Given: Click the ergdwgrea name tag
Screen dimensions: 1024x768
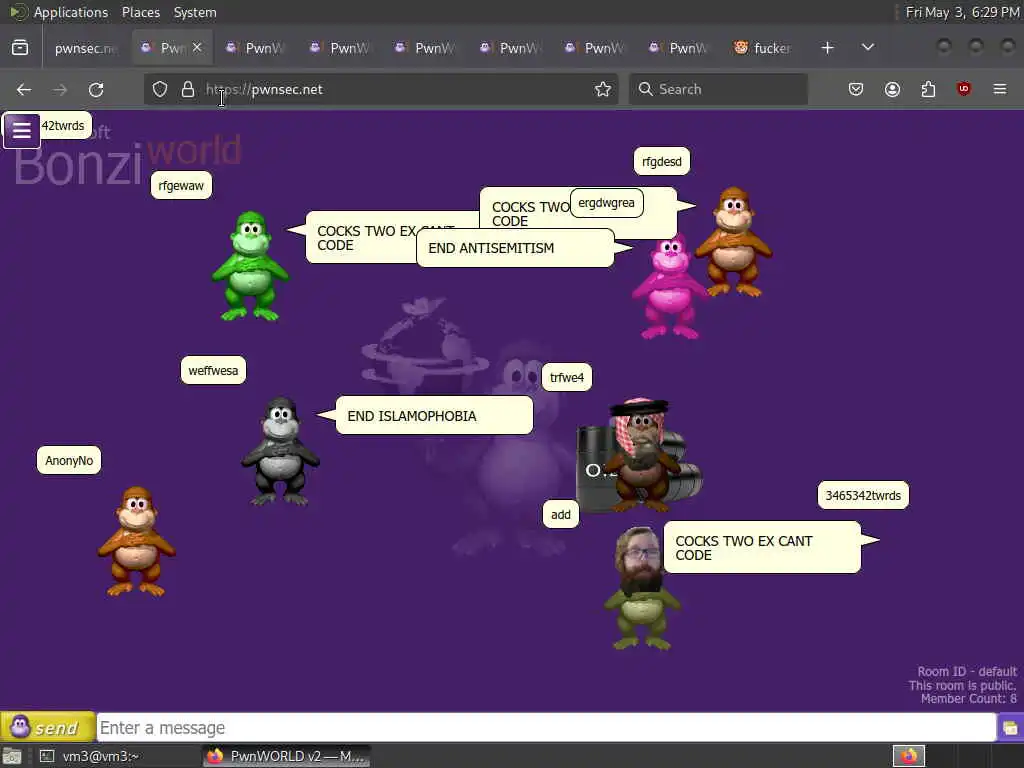Looking at the screenshot, I should 606,202.
